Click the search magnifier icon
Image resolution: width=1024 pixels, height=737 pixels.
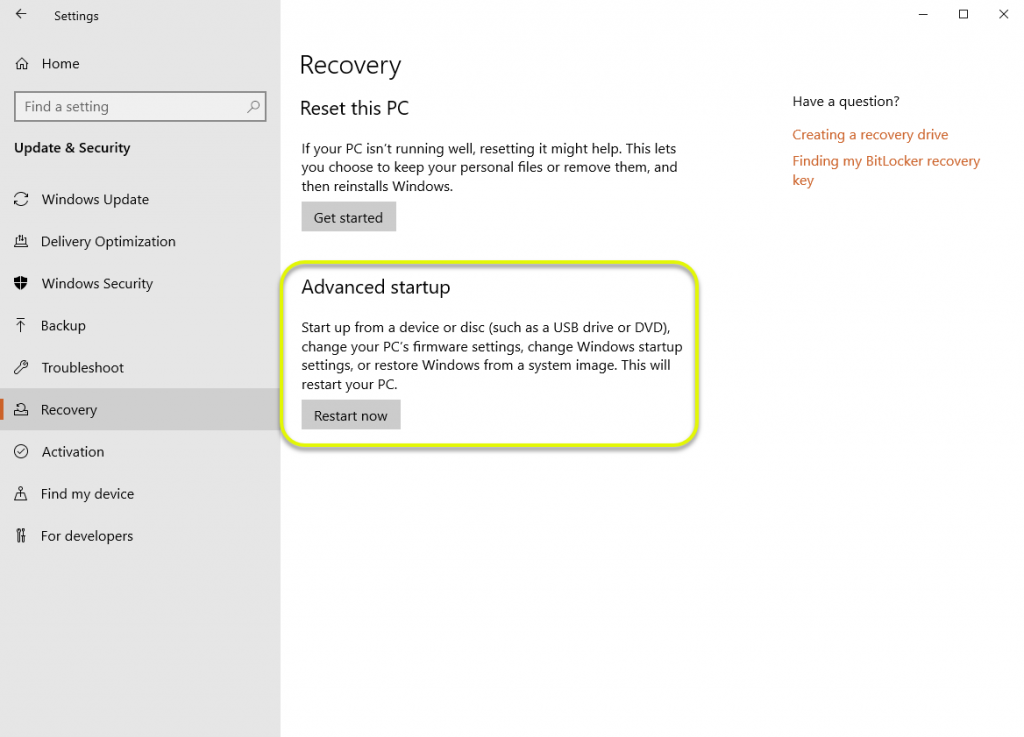coord(253,106)
